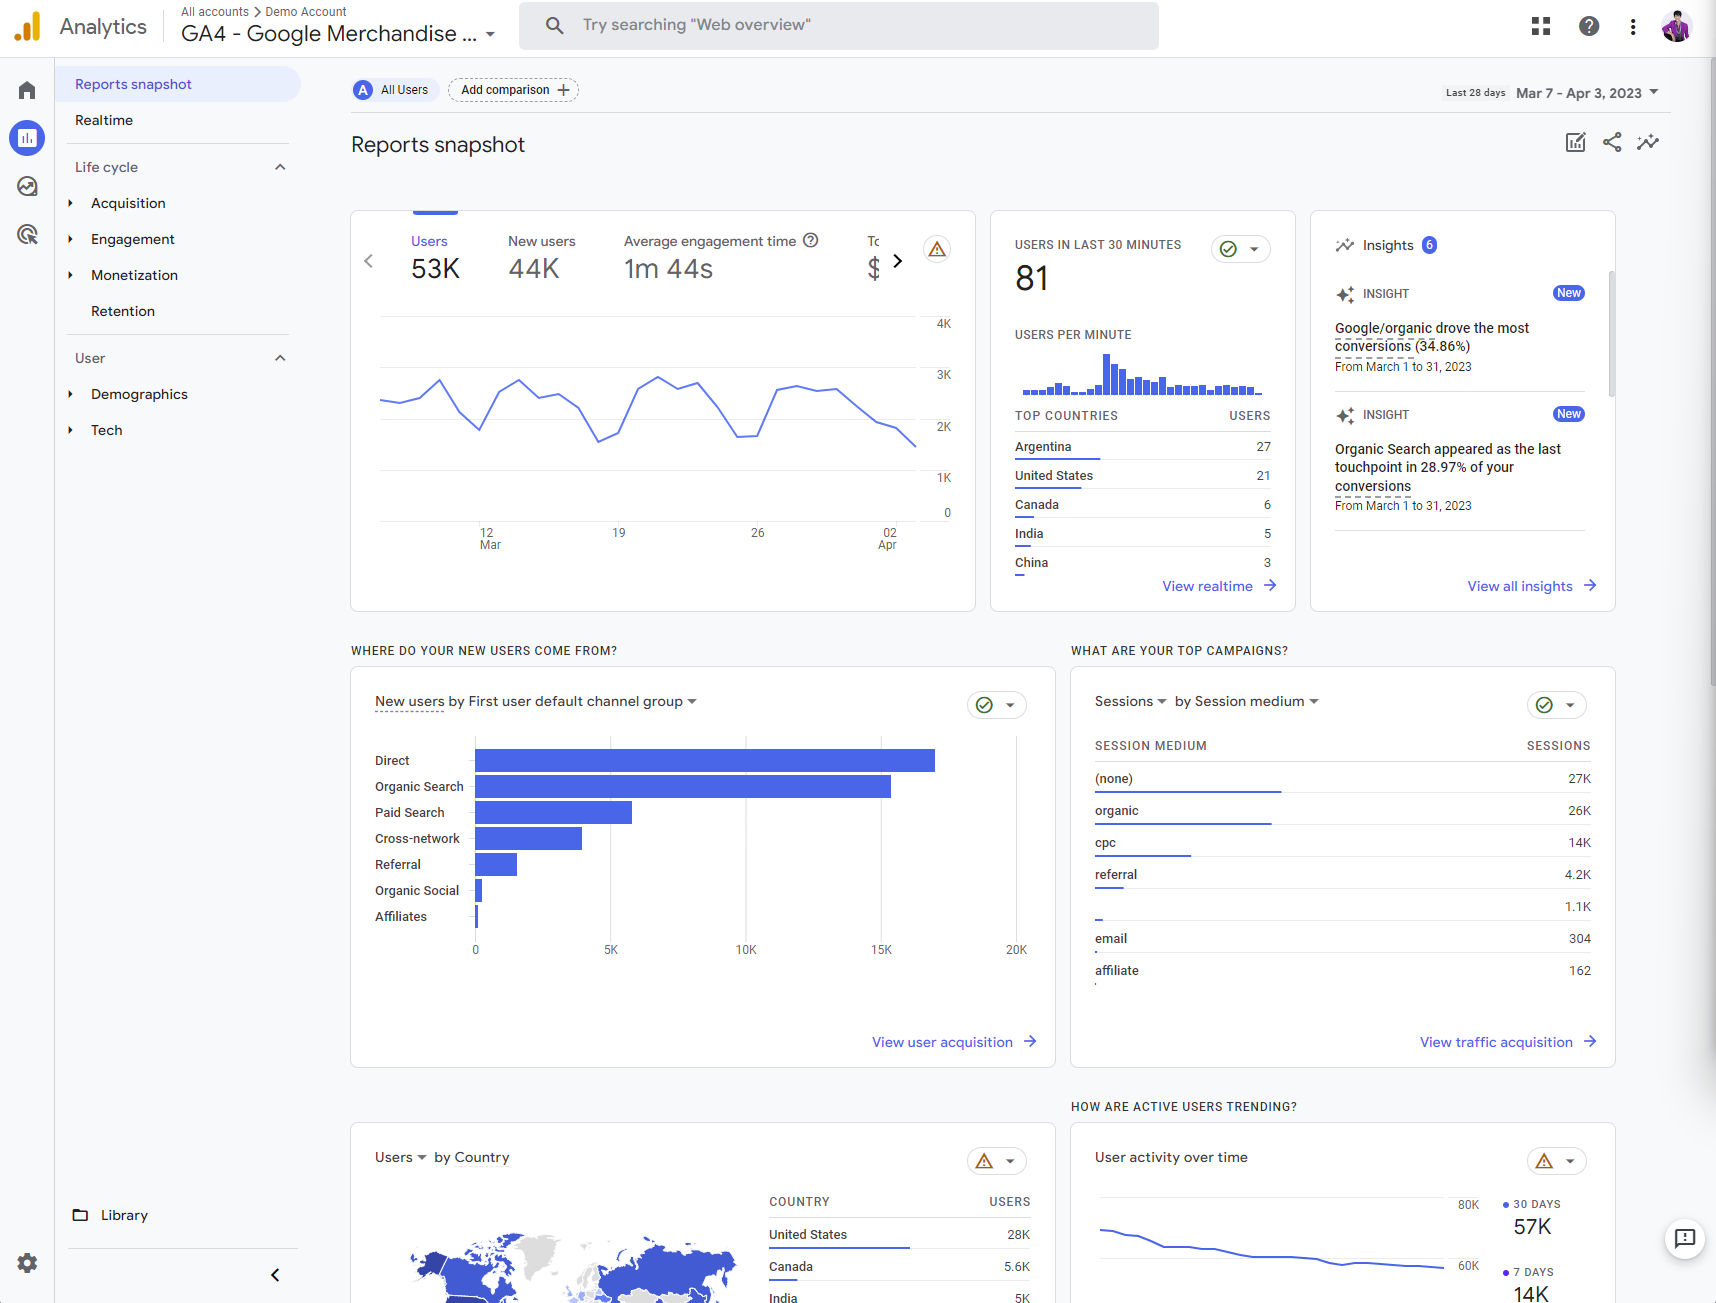Click the search bar at the top
1716x1303 pixels.
(838, 25)
